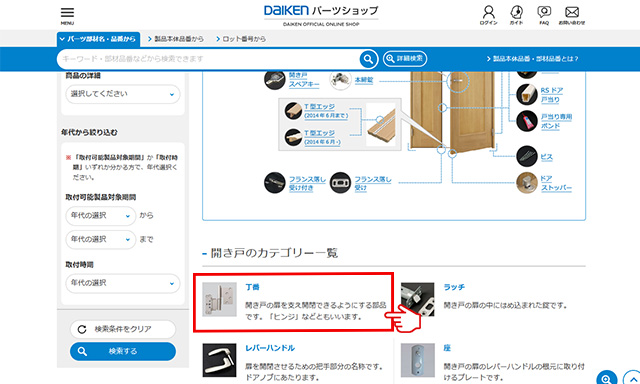Select the parts name and number tab
Viewport: 640px width, 384px height.
click(98, 39)
